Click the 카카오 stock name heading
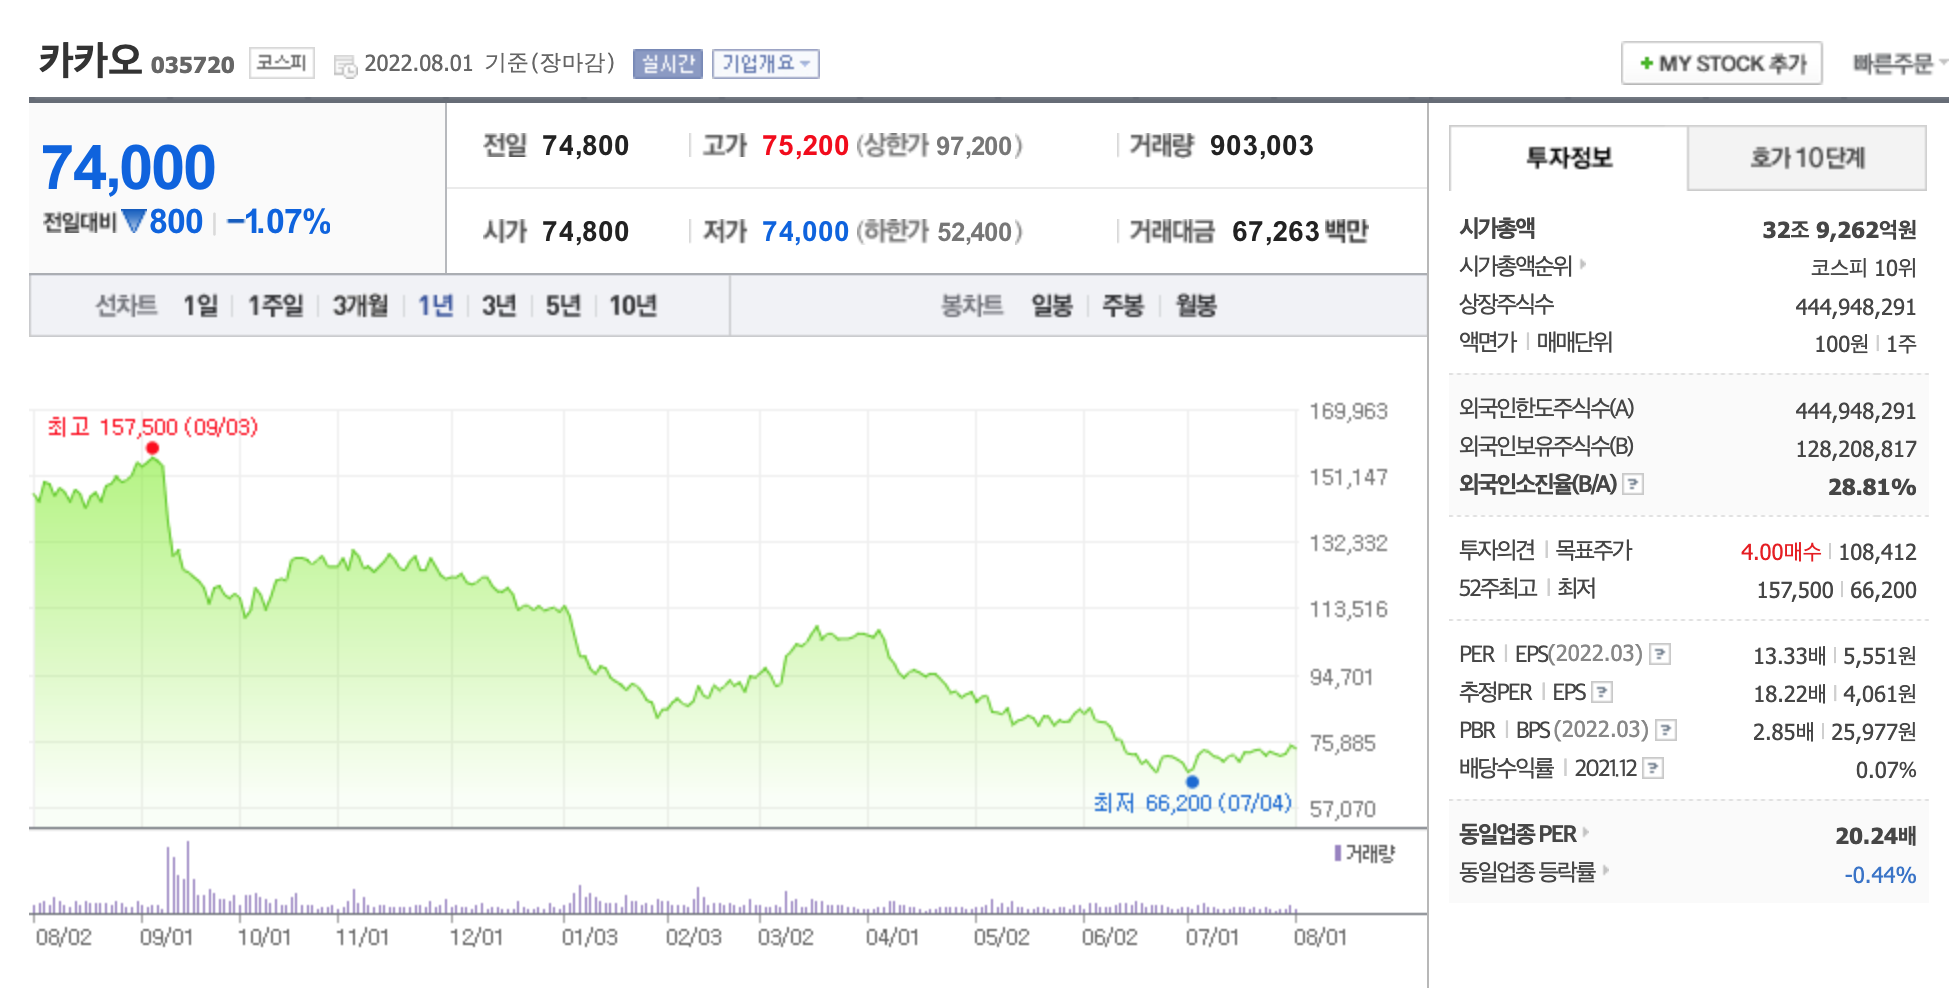This screenshot has height=988, width=1956. [x=90, y=61]
